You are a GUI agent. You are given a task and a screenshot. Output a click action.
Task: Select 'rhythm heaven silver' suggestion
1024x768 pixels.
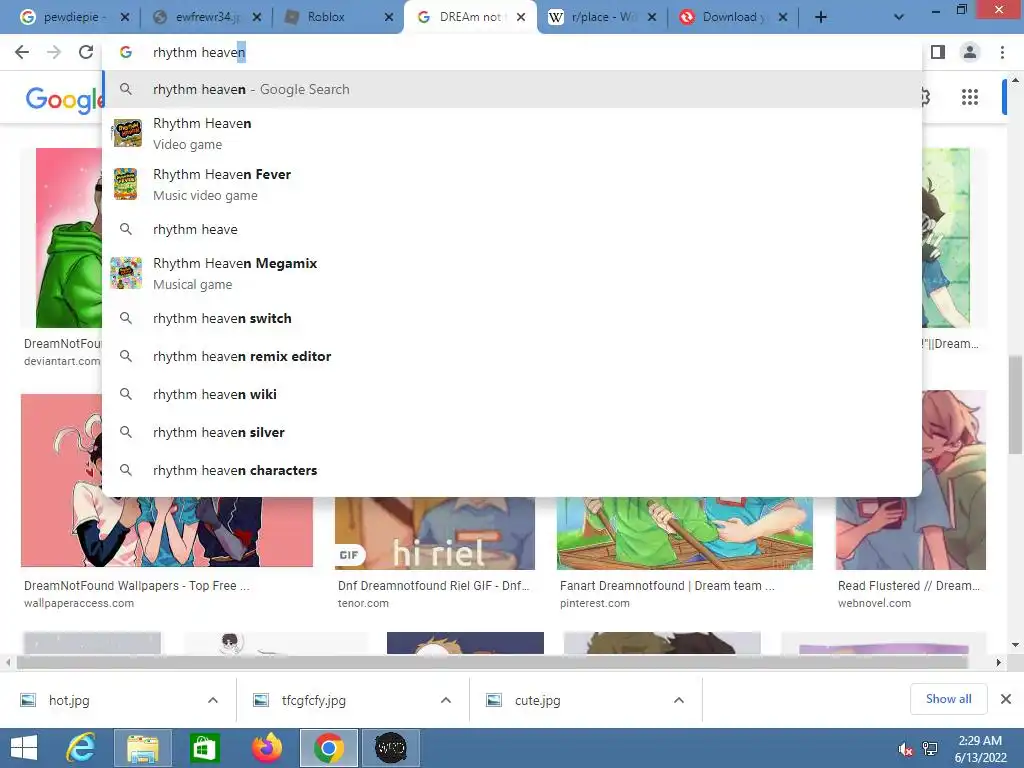(513, 432)
